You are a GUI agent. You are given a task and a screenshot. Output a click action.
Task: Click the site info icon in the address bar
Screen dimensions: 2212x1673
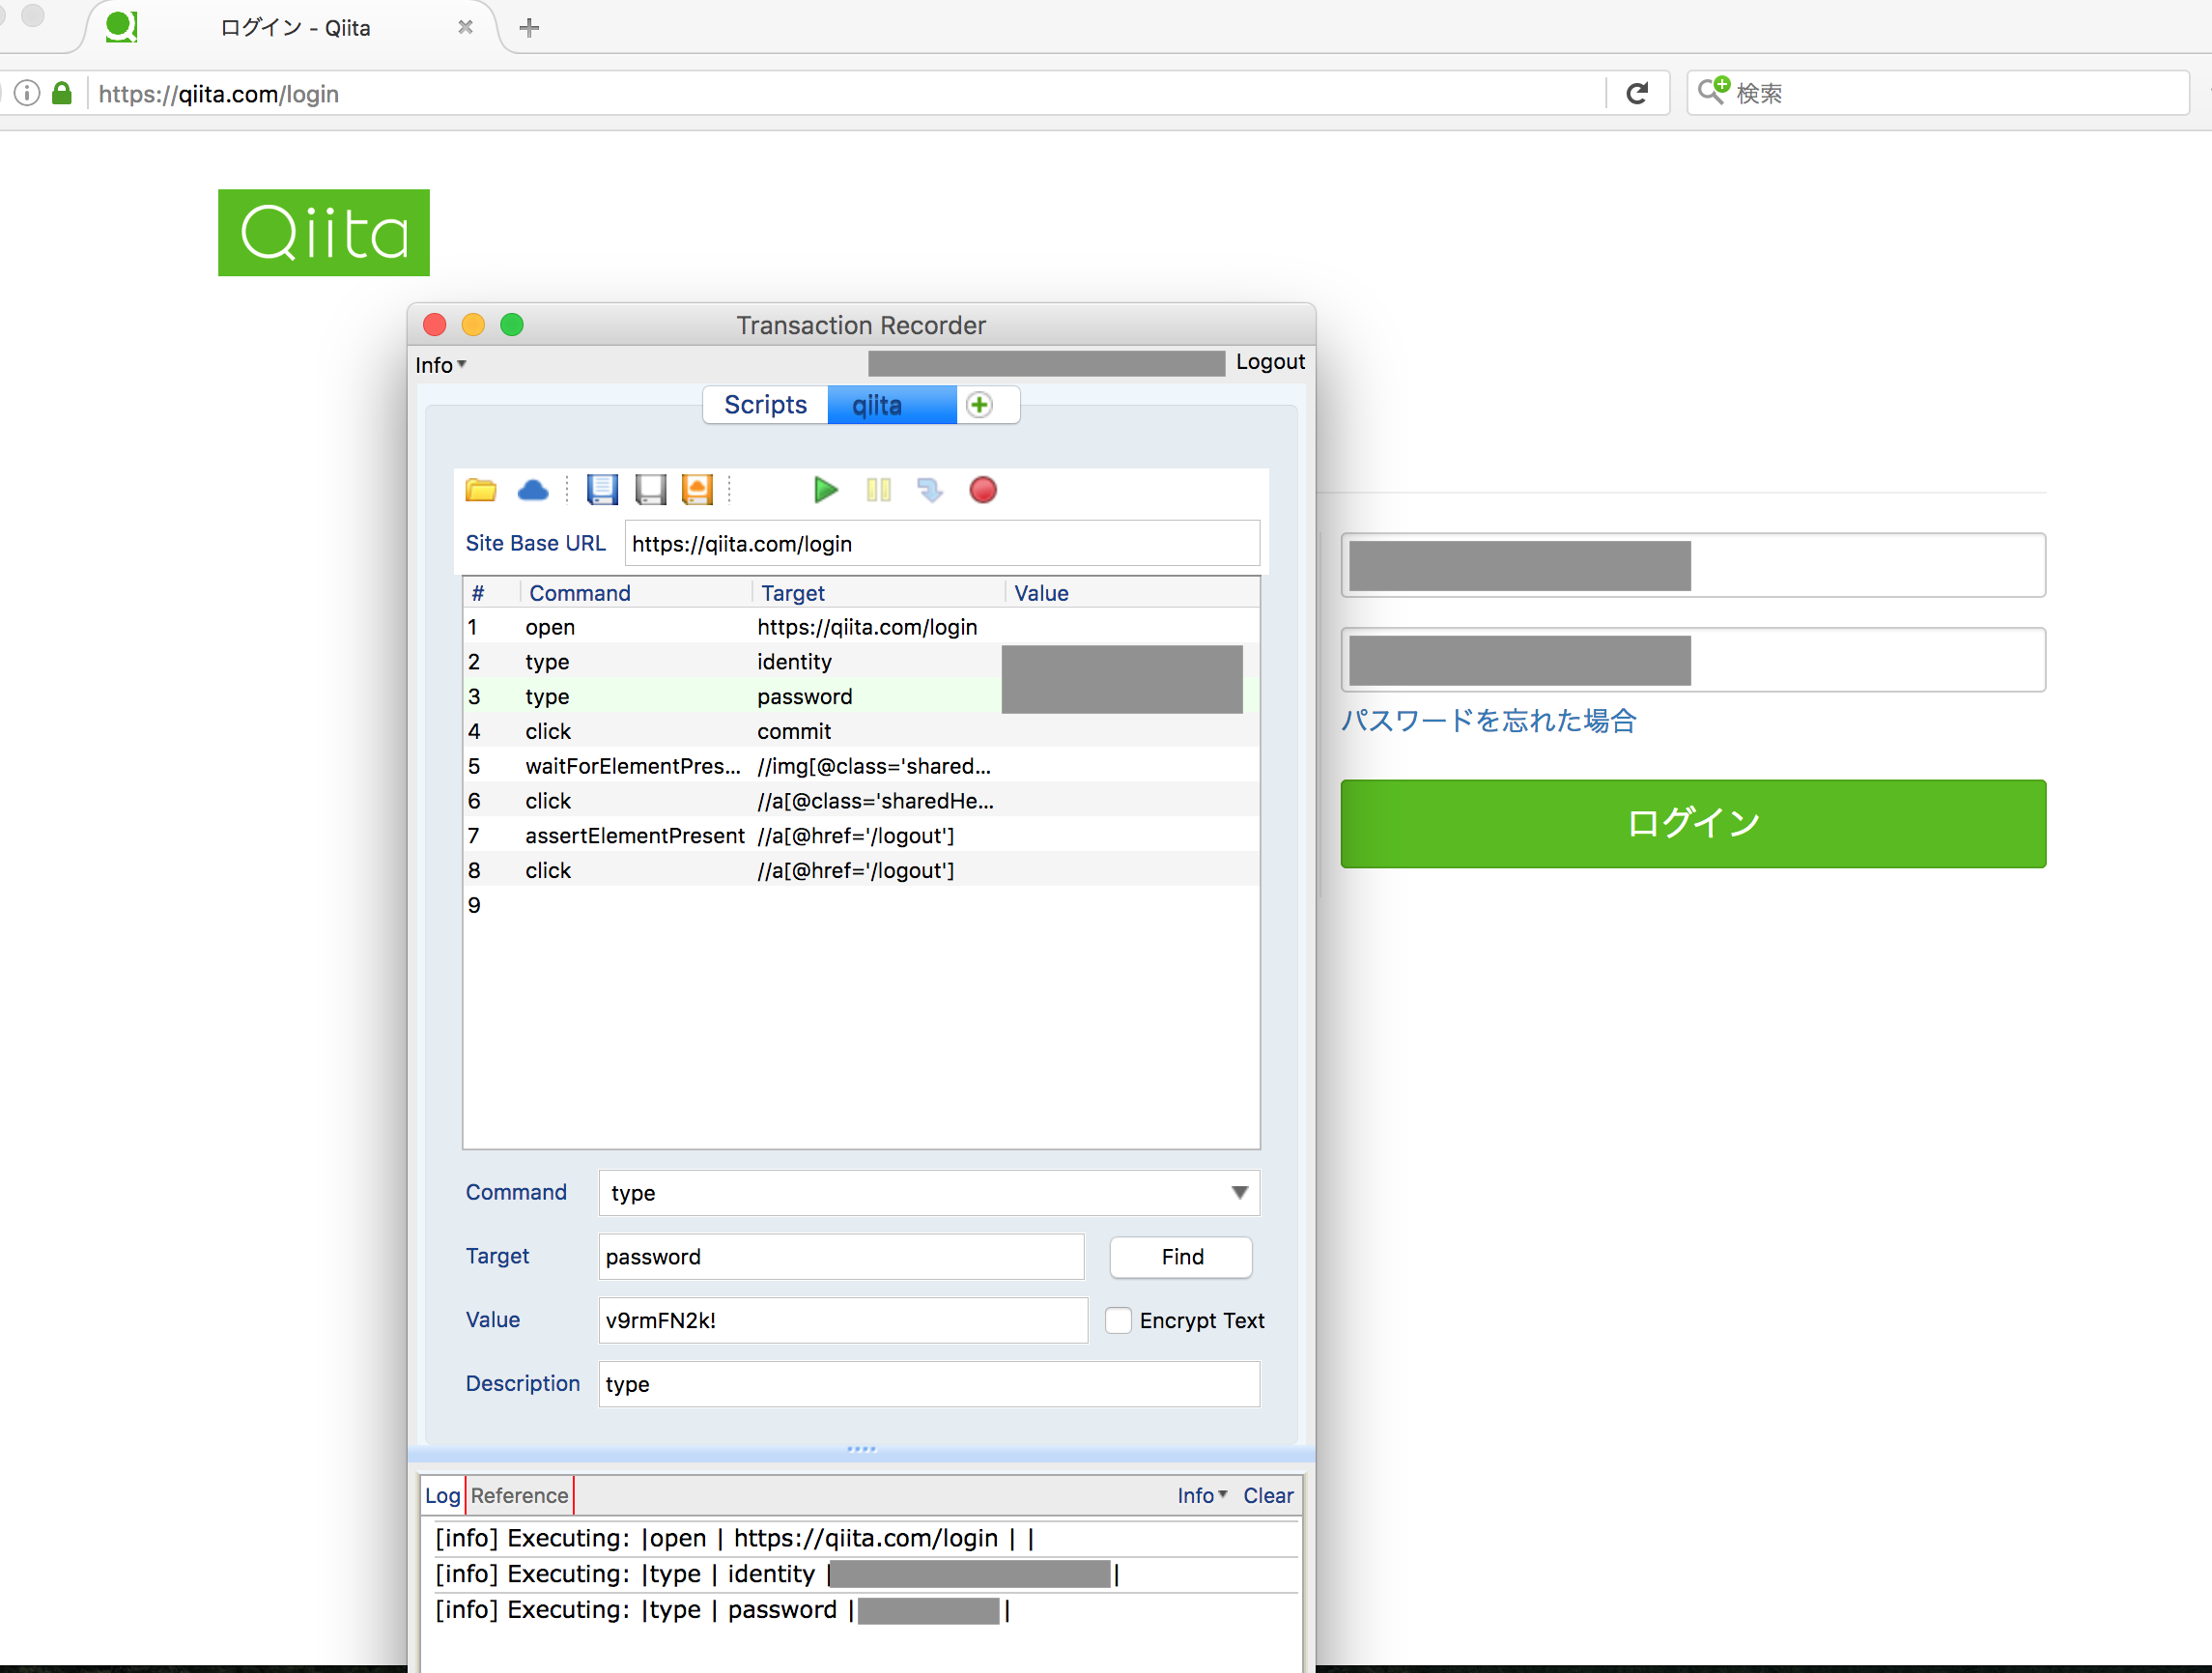click(x=28, y=94)
